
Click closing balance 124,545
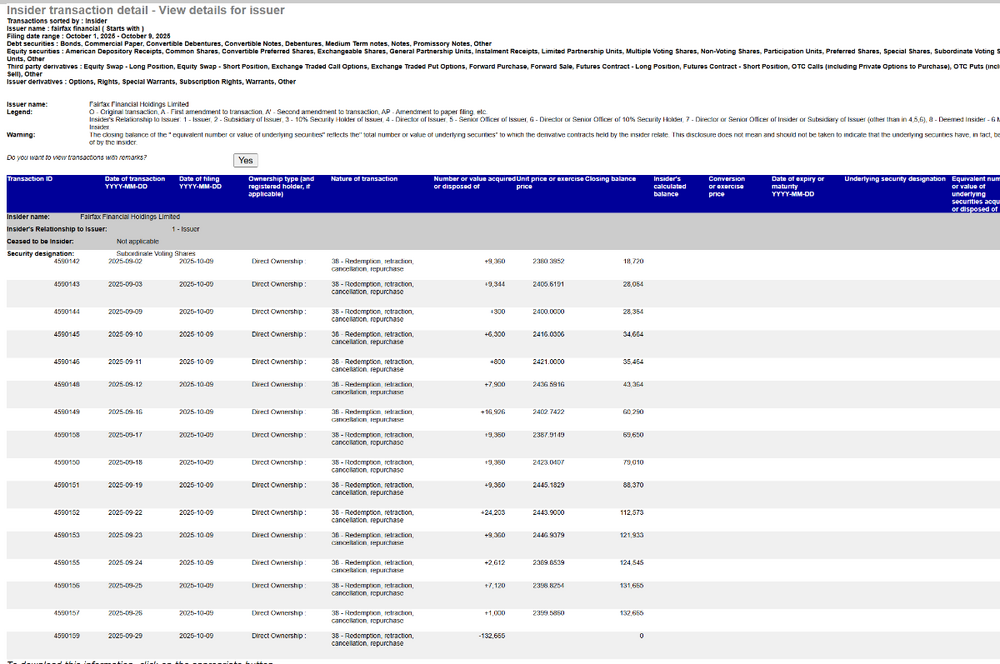[631, 563]
